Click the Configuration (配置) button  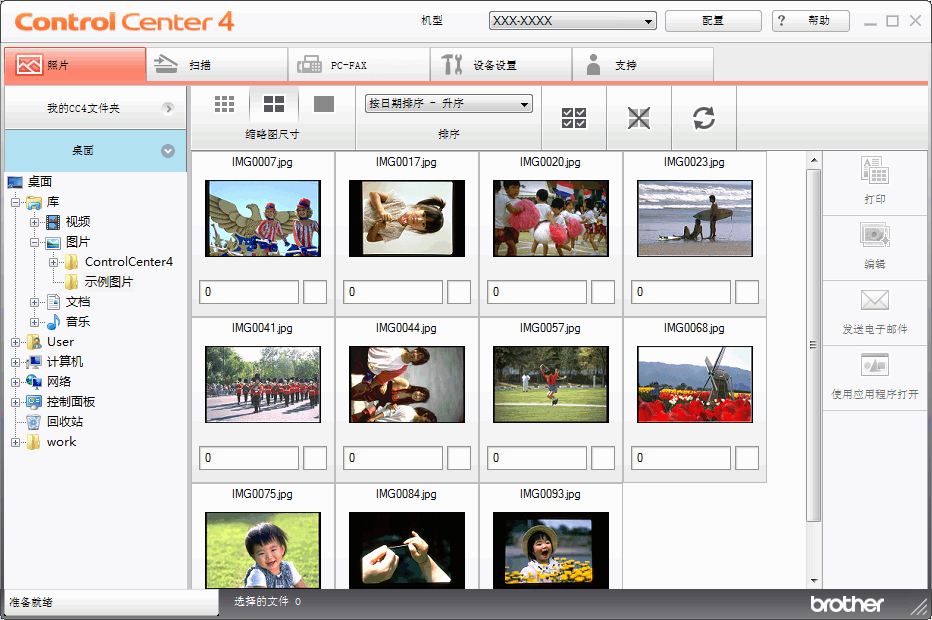(x=712, y=21)
